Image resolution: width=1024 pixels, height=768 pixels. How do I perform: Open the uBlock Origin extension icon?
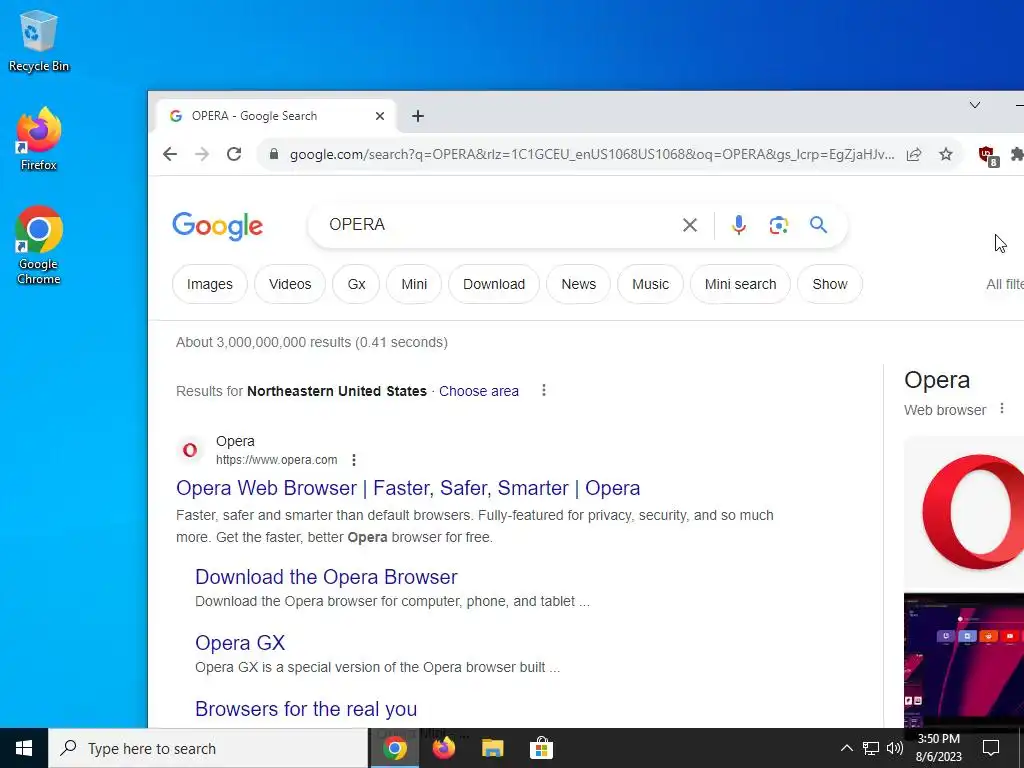988,155
